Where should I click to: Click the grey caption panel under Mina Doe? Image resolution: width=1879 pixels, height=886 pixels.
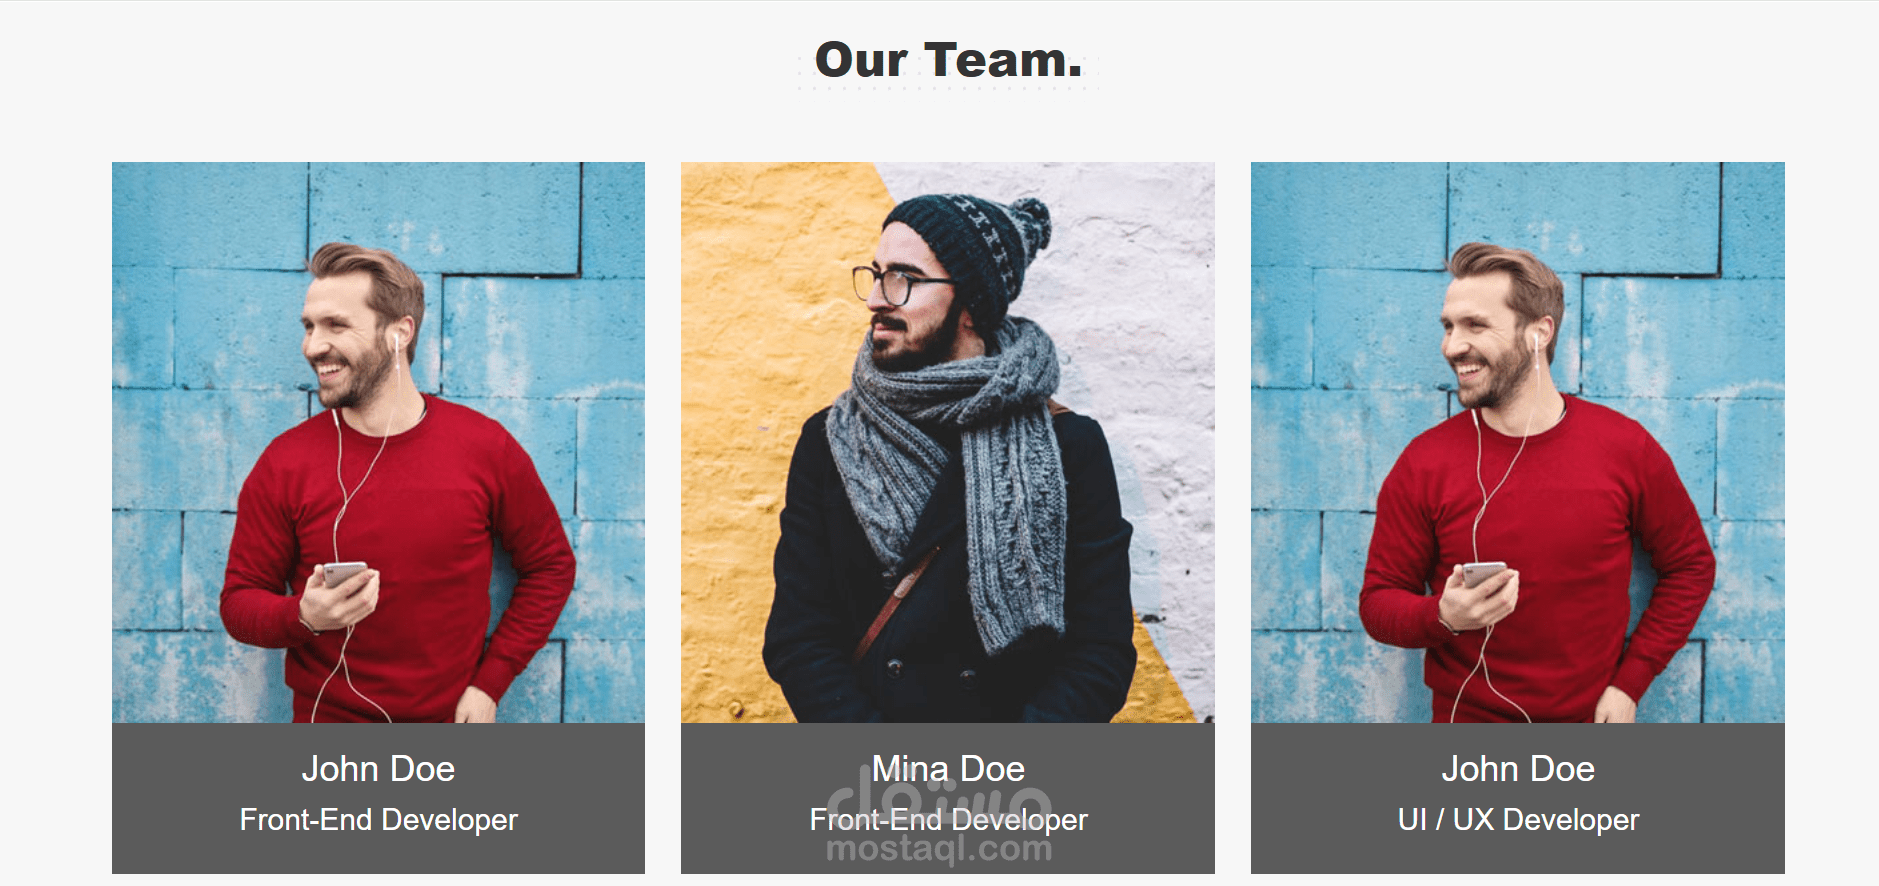click(x=948, y=798)
